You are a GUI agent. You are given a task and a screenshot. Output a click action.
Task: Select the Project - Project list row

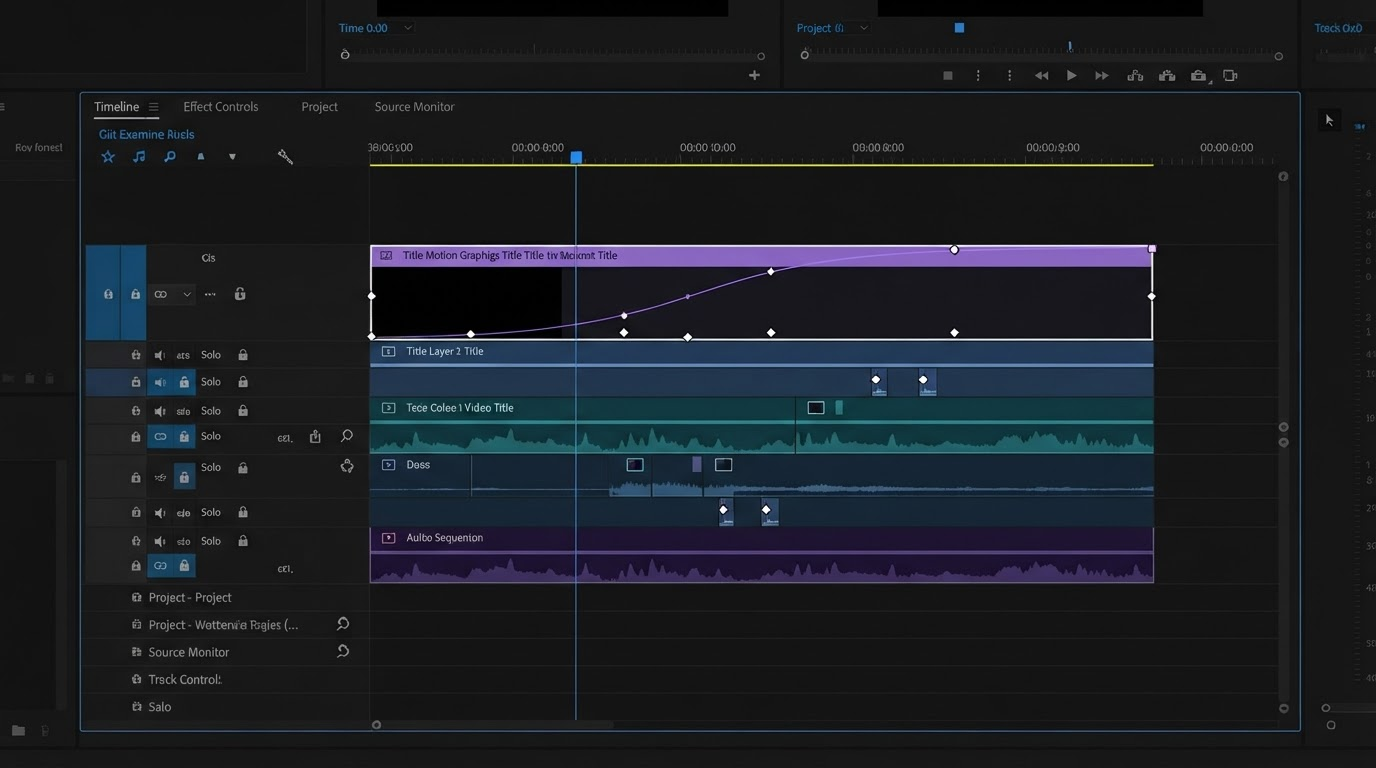tap(225, 597)
